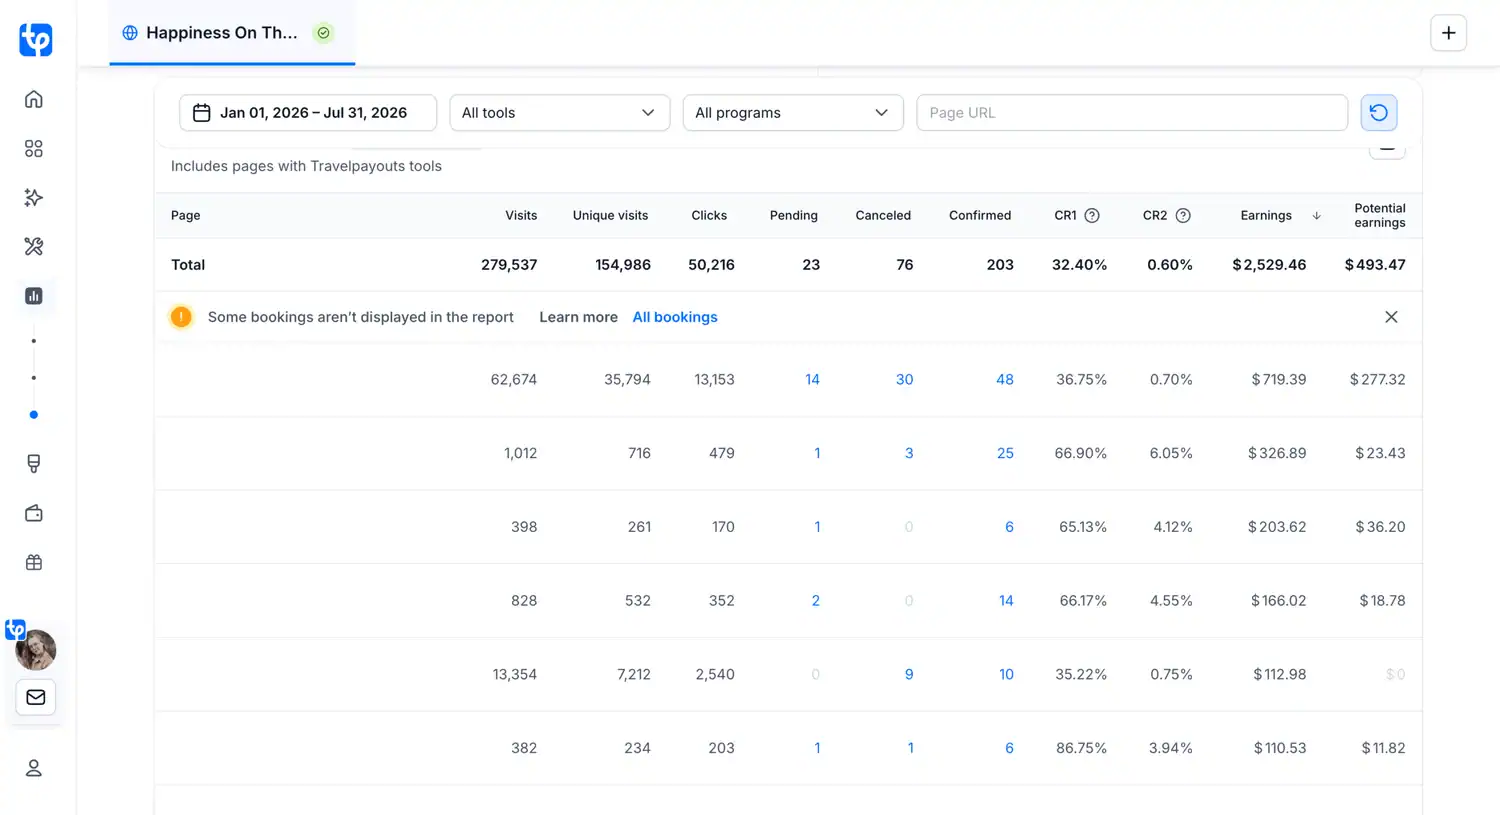Click the orange warning icon
Image resolution: width=1500 pixels, height=815 pixels.
click(x=181, y=317)
